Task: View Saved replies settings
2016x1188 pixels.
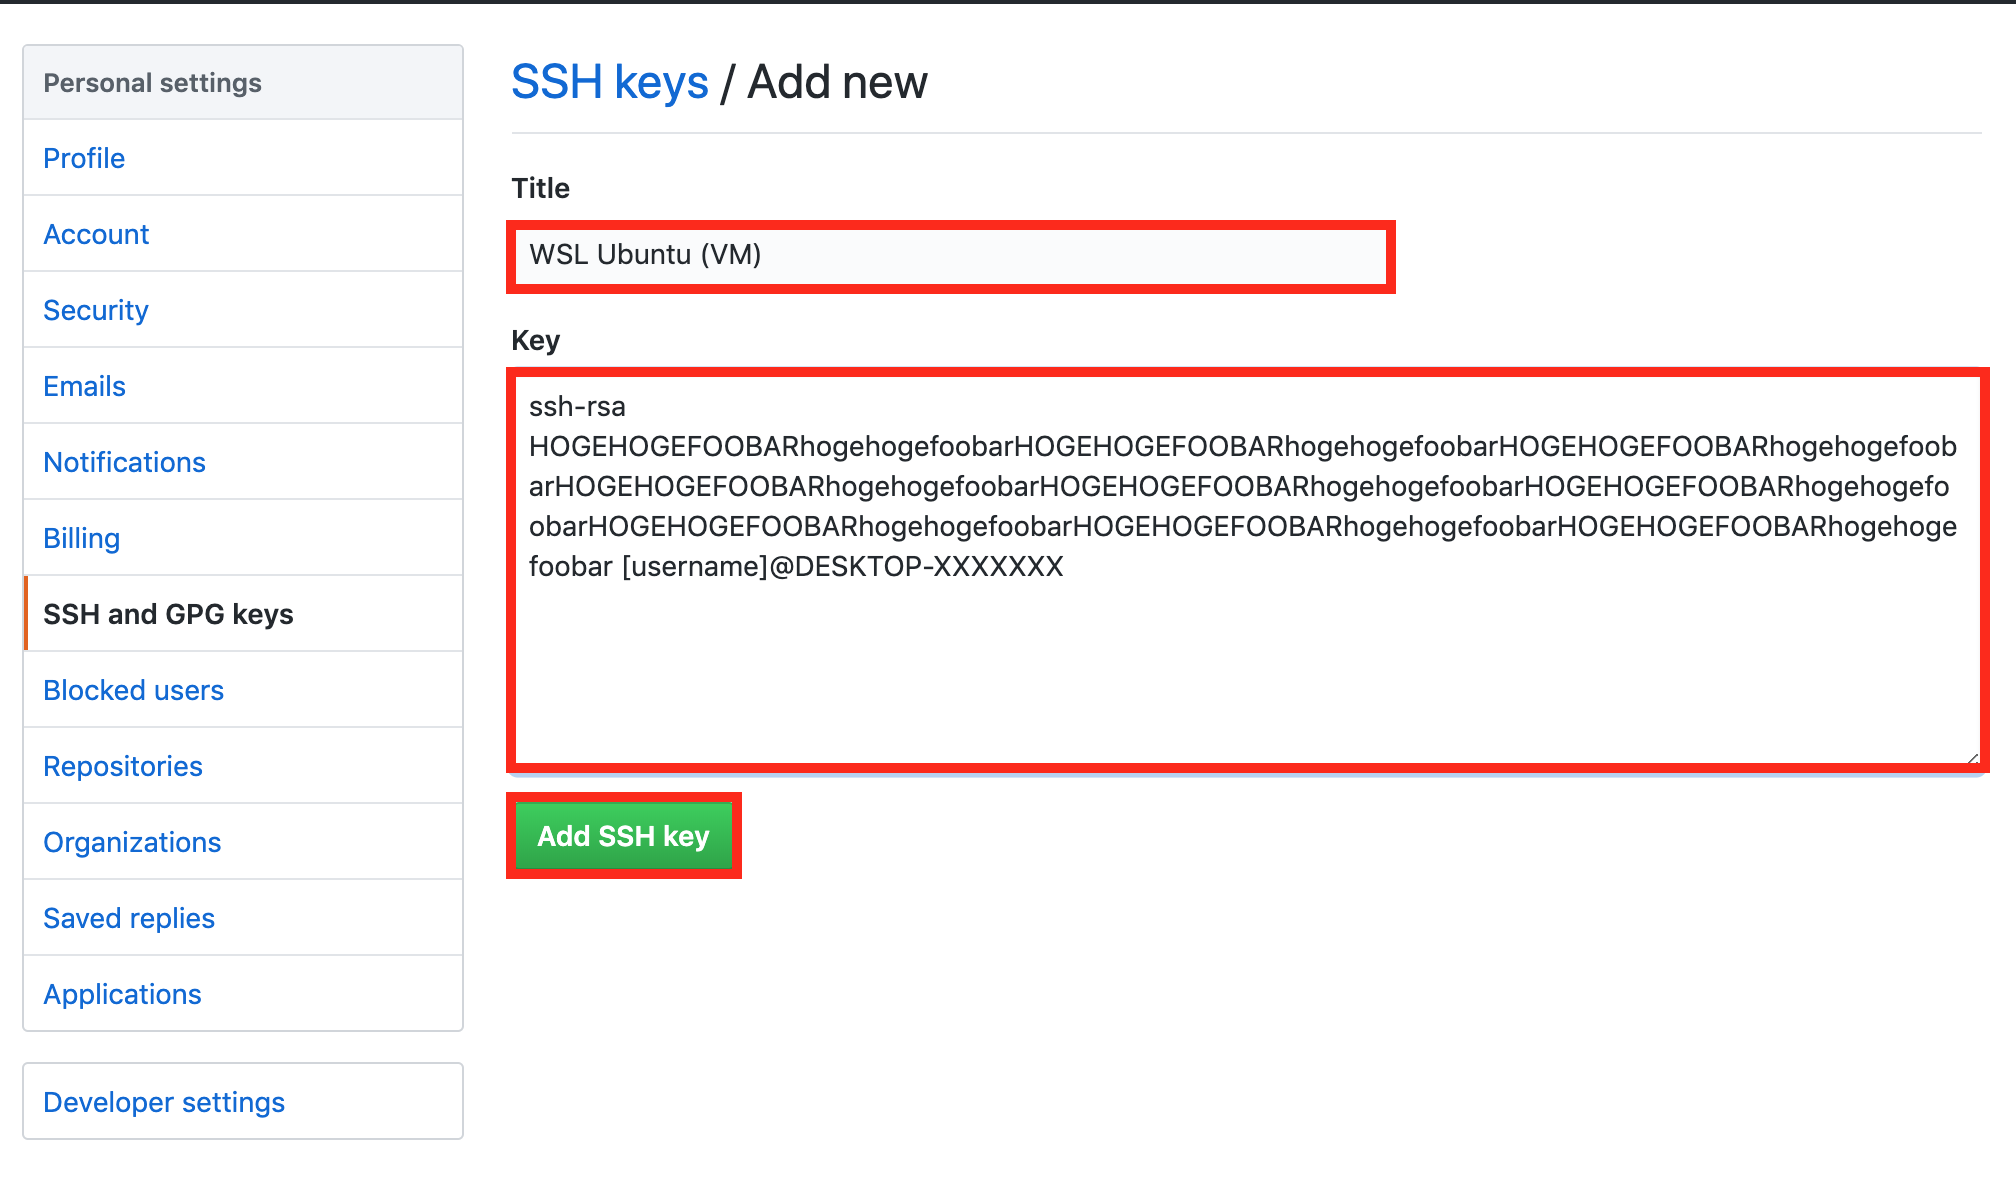Action: [129, 918]
